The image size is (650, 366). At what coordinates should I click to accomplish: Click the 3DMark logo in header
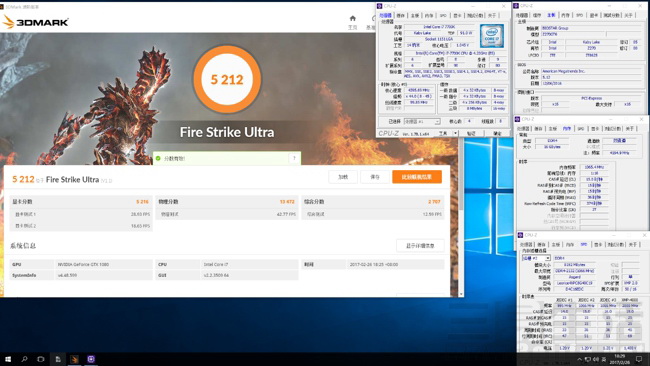(36, 22)
